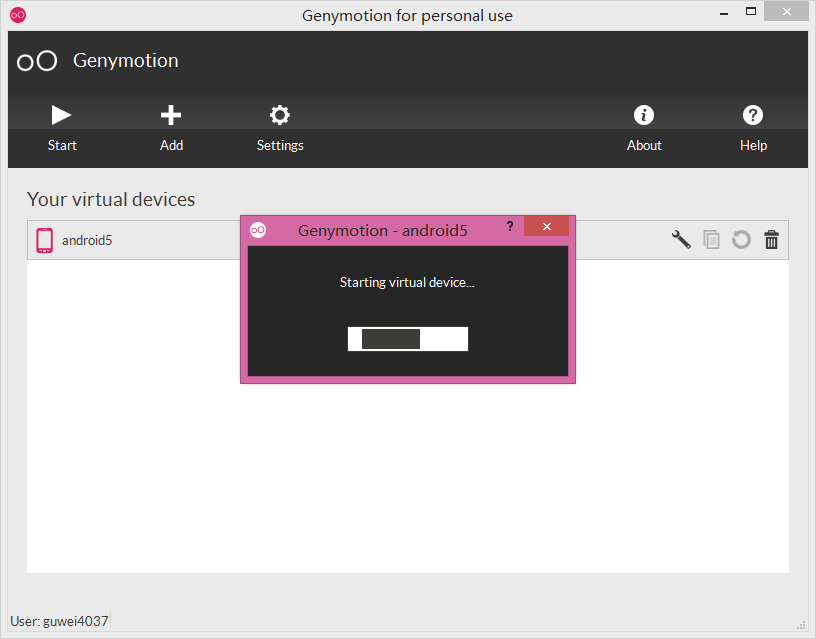The height and width of the screenshot is (639, 816).
Task: Open the Help question mark icon
Action: pyautogui.click(x=753, y=115)
